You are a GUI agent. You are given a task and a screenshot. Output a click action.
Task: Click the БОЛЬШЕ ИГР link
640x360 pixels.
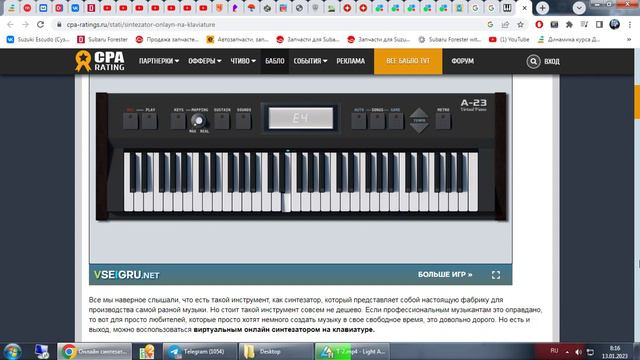445,275
